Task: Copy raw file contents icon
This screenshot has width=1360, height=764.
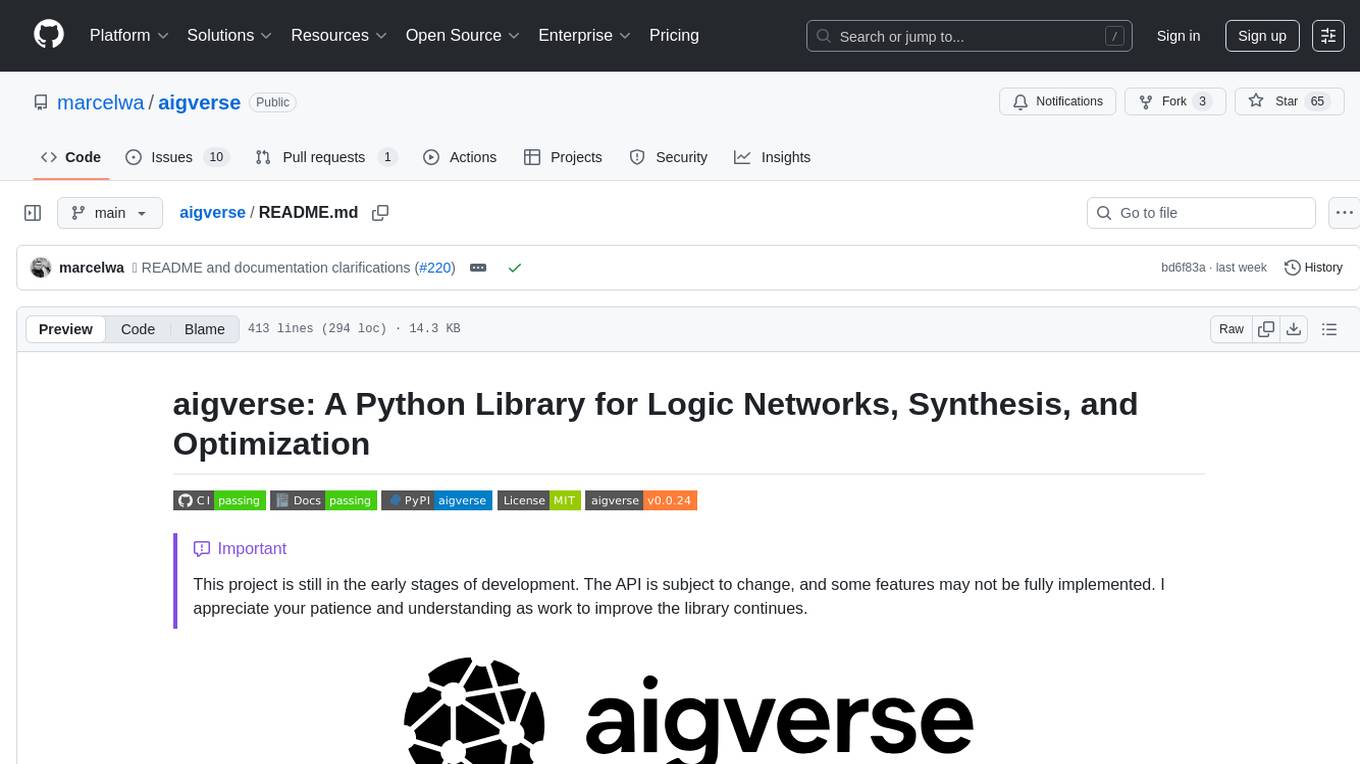Action: (x=1266, y=329)
